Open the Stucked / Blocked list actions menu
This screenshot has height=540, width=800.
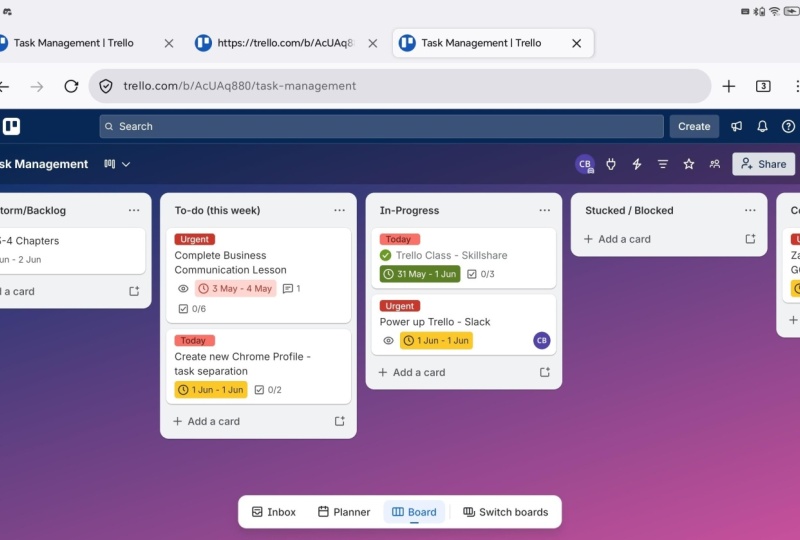tap(750, 210)
